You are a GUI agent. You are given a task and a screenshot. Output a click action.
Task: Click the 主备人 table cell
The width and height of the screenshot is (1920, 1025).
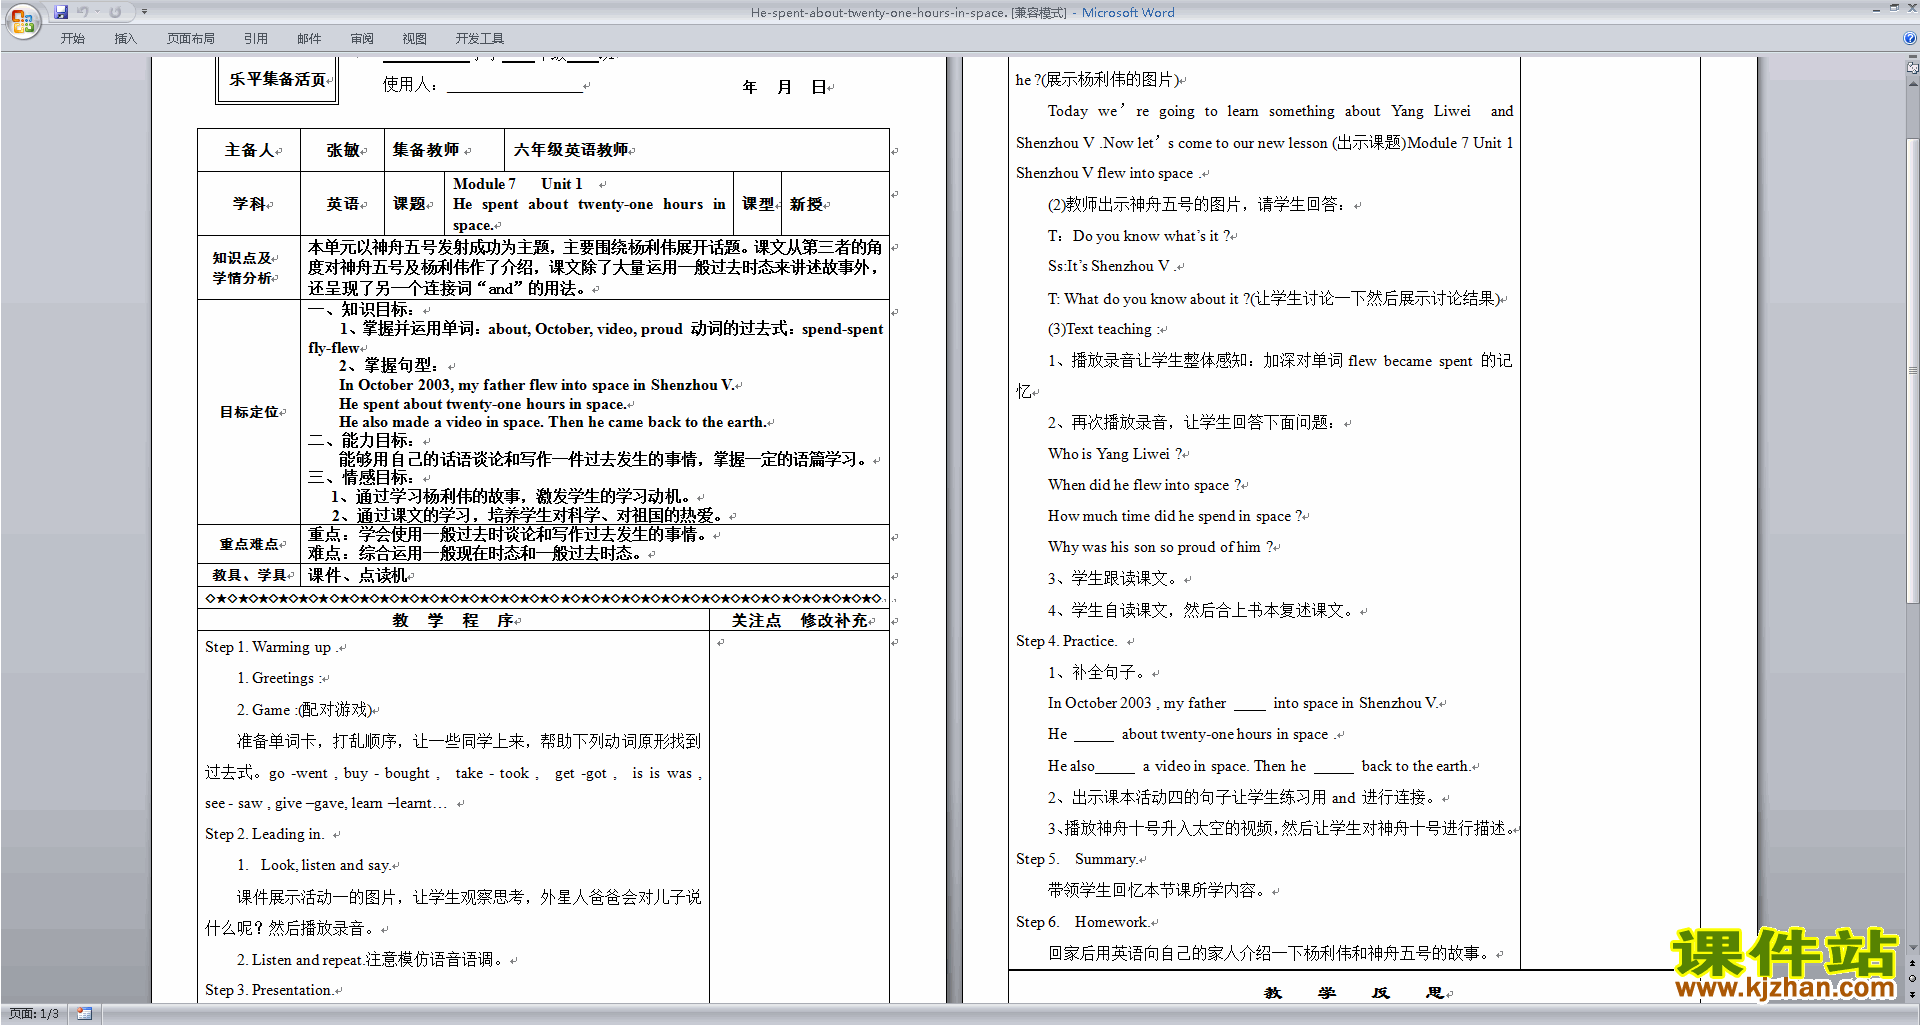pos(249,150)
